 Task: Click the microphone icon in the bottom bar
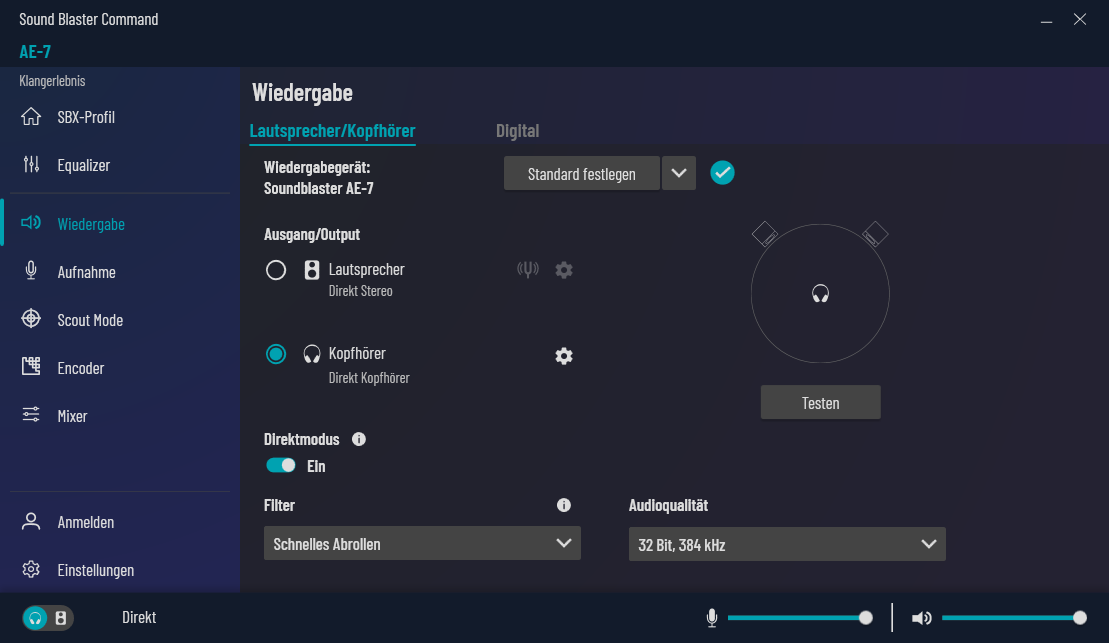pyautogui.click(x=710, y=617)
